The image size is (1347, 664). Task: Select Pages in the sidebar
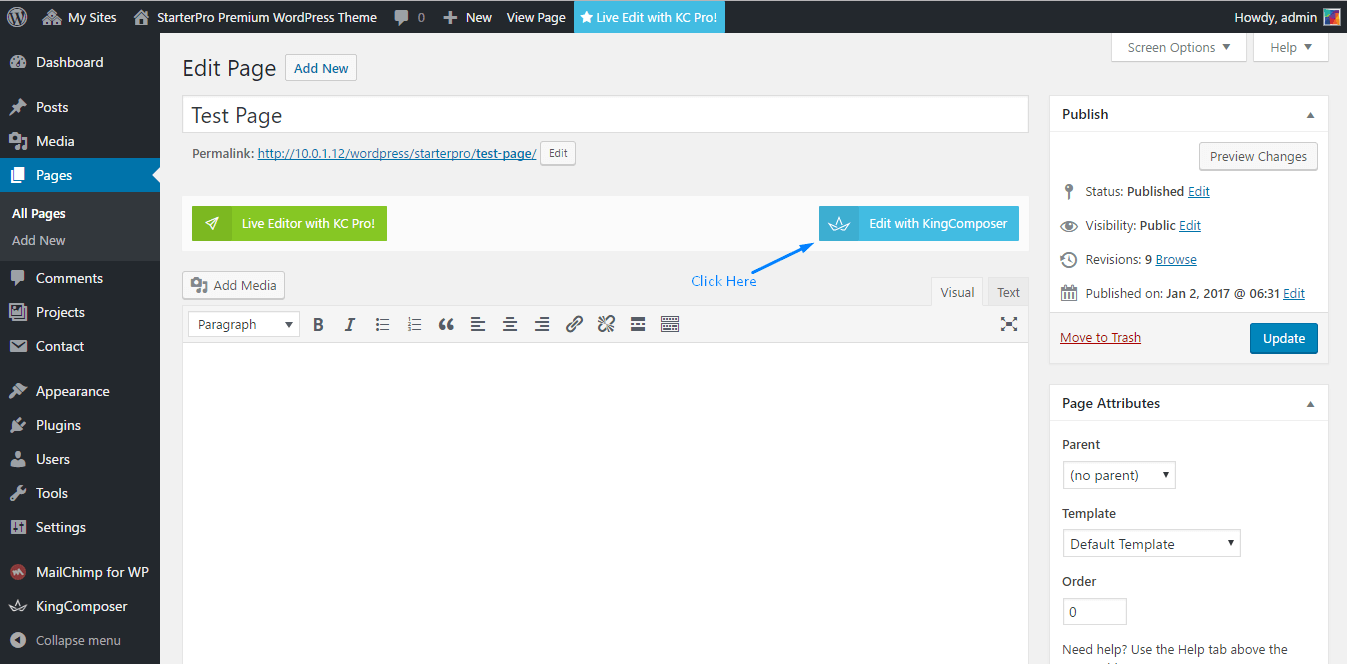(x=80, y=175)
